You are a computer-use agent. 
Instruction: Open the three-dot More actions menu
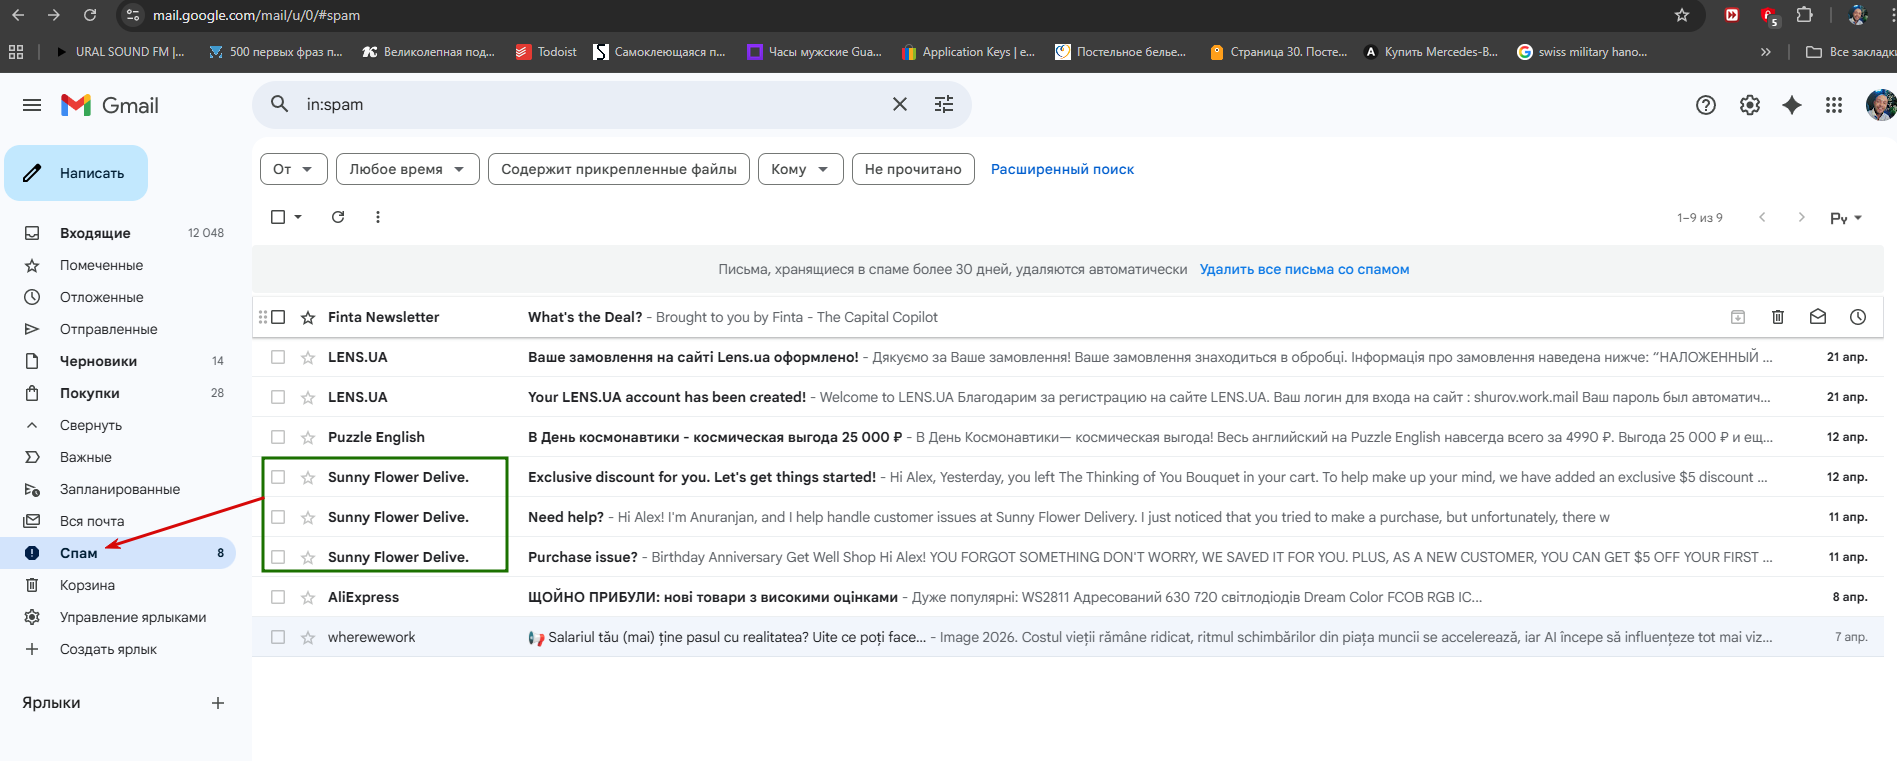(378, 217)
